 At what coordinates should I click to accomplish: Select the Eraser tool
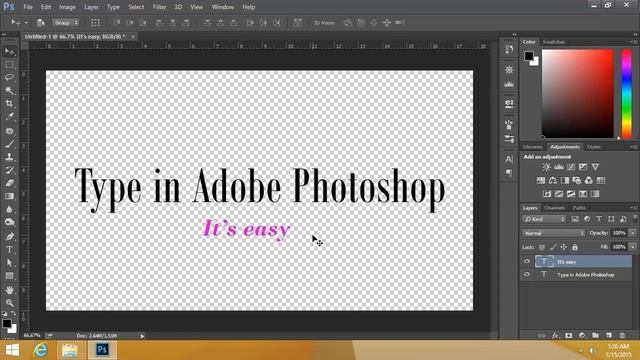tap(9, 183)
